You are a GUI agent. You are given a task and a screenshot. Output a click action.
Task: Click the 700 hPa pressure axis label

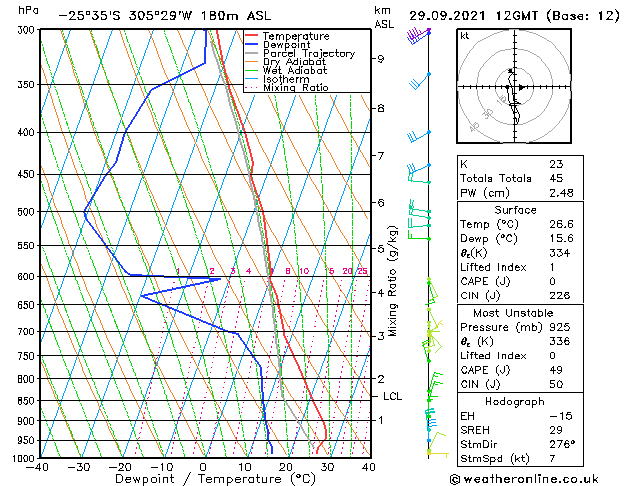click(x=26, y=332)
